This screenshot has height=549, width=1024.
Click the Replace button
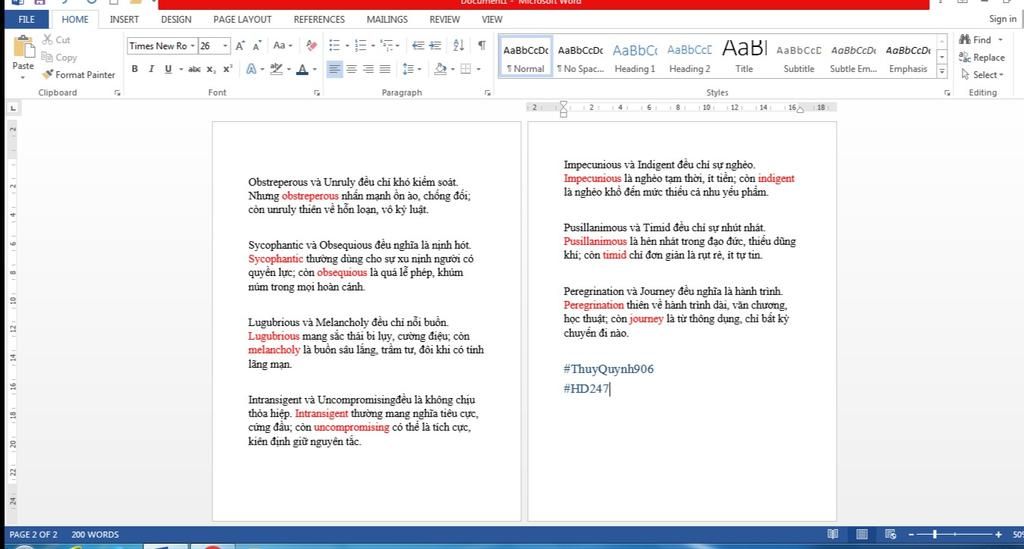click(982, 58)
